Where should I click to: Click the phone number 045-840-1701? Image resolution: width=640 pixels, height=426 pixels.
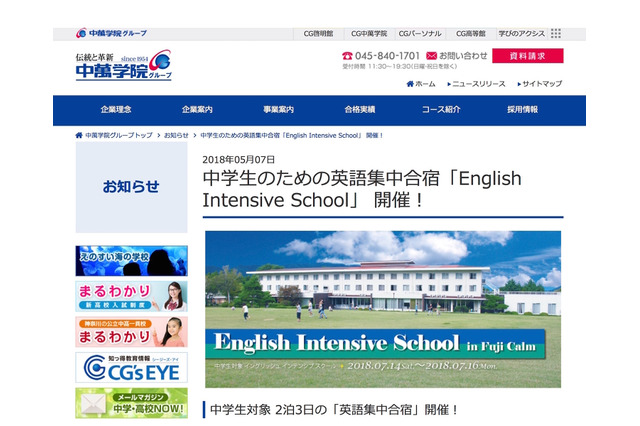point(387,55)
